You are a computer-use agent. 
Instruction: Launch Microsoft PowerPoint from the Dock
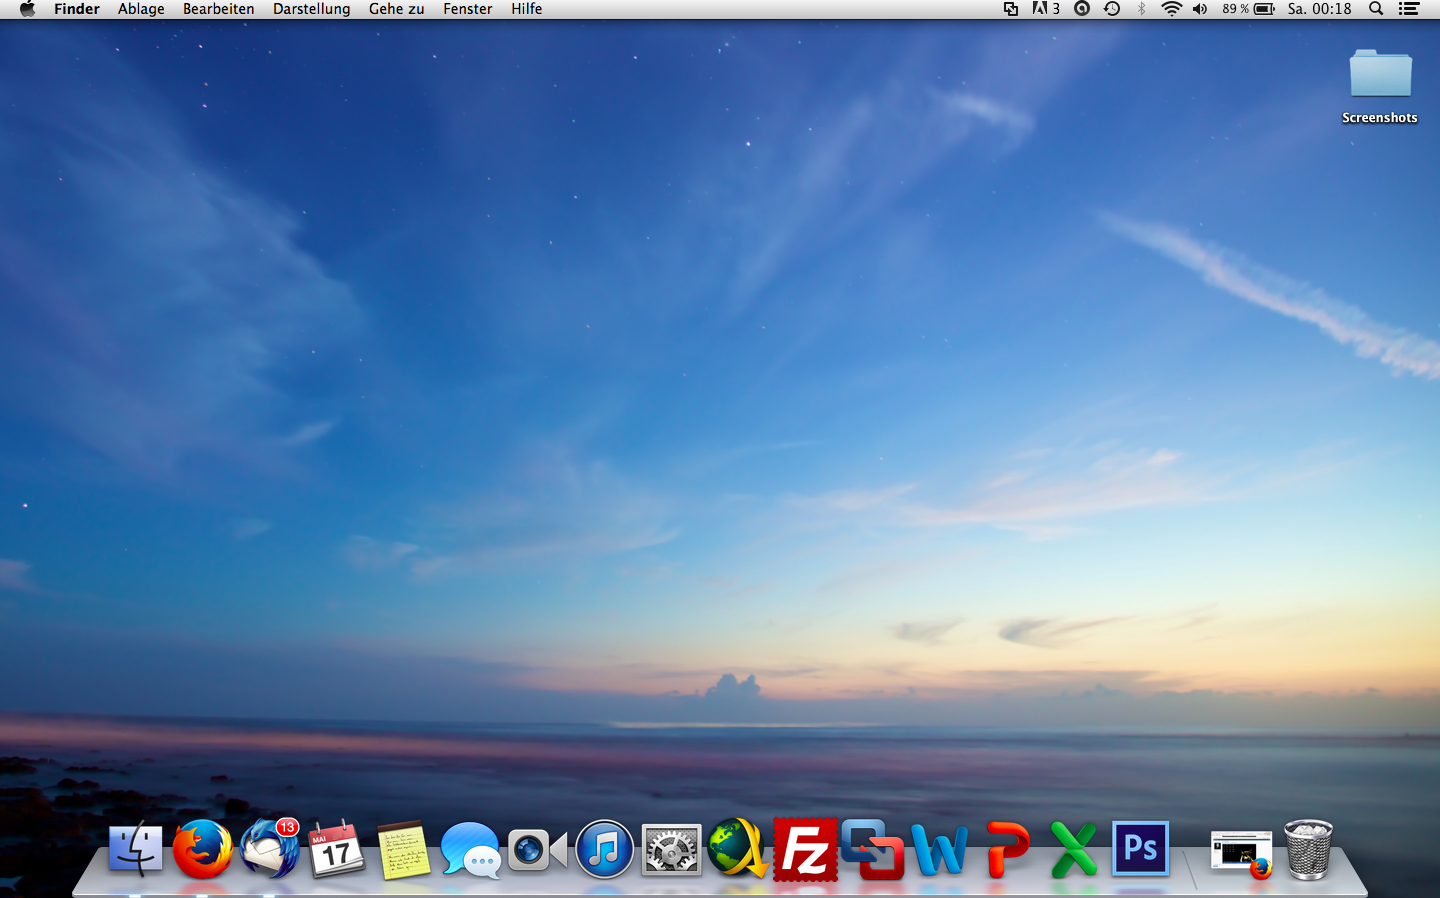pos(1006,849)
